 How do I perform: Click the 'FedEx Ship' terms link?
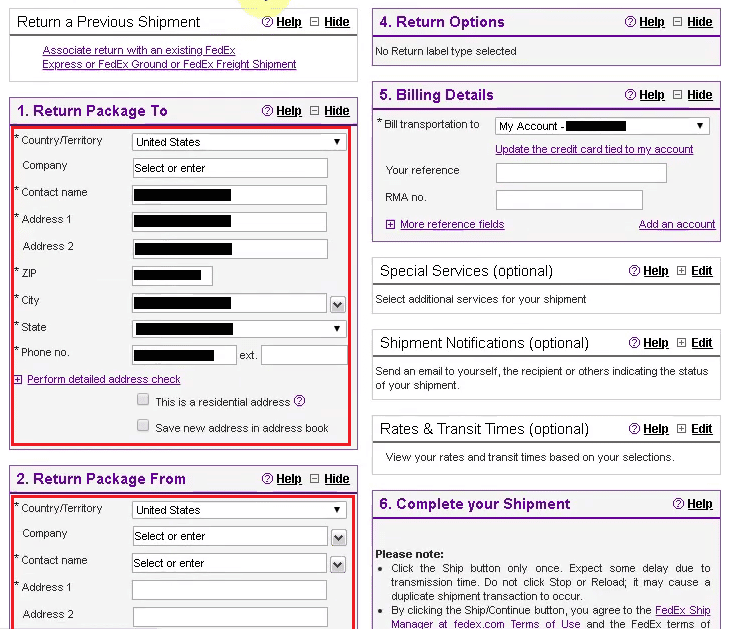point(683,610)
